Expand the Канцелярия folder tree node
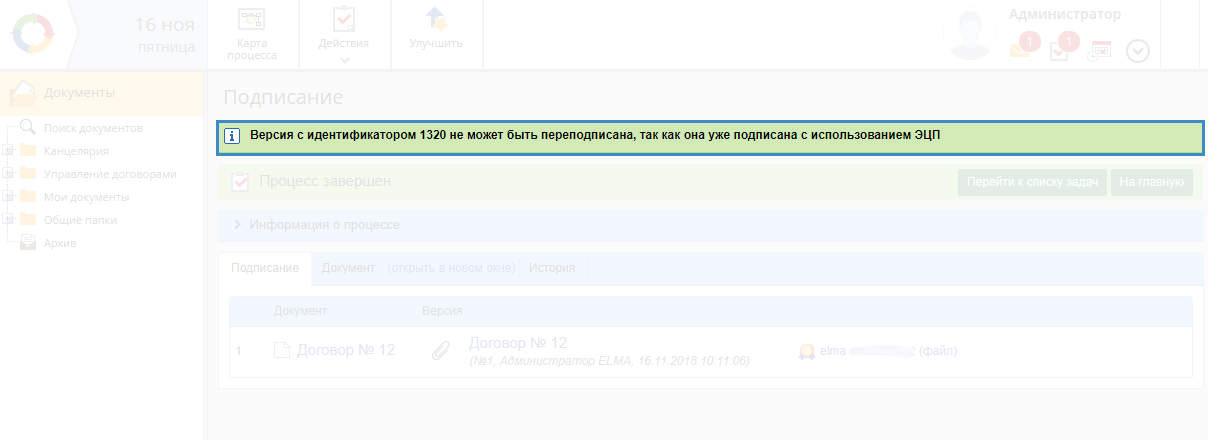Viewport: 1208px width, 440px height. tap(9, 151)
